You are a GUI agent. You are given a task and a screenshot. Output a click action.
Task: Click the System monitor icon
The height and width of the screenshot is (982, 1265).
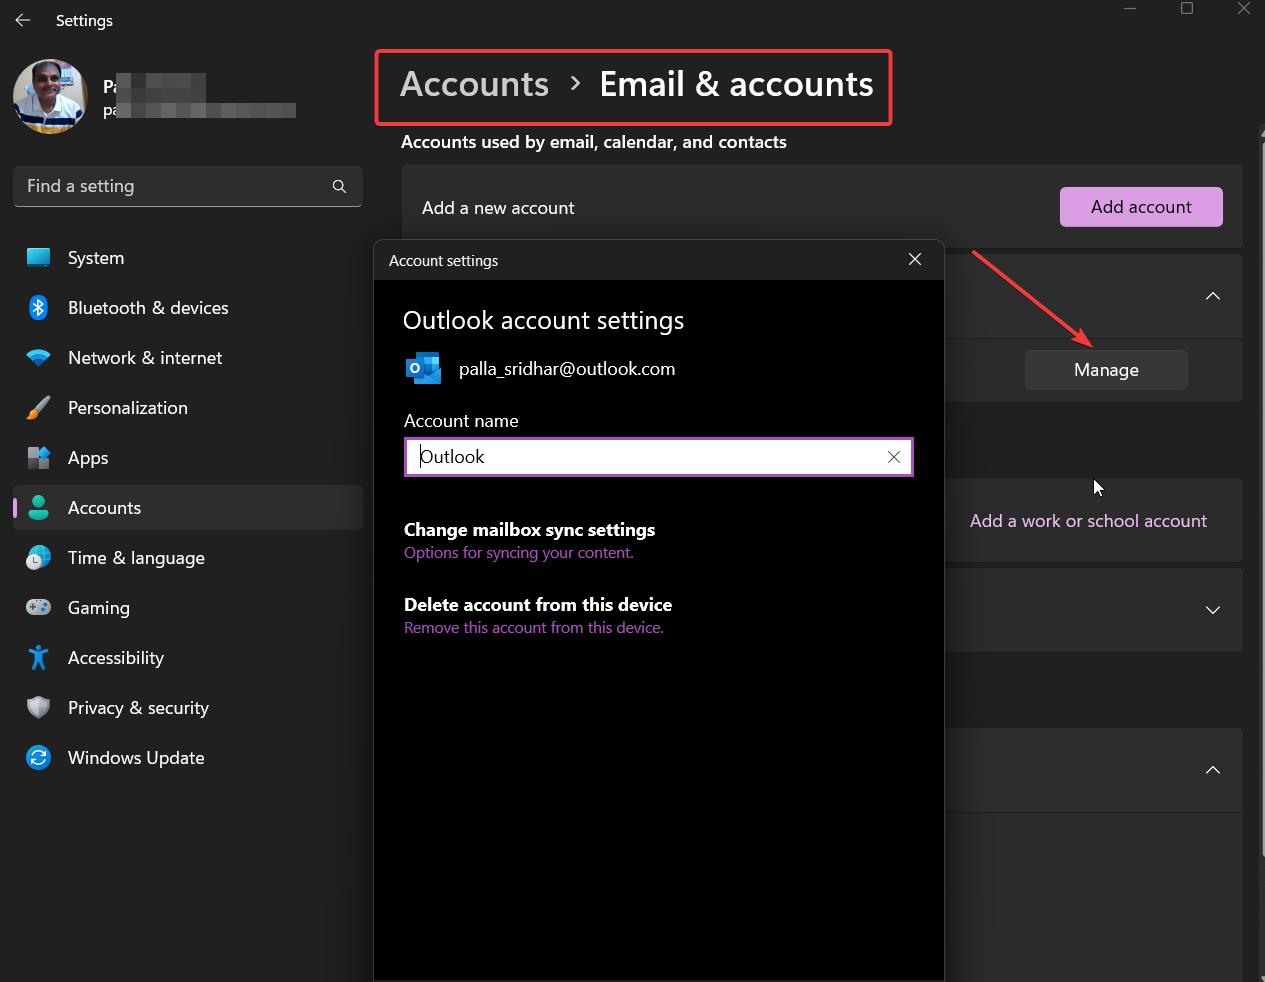[x=38, y=258]
